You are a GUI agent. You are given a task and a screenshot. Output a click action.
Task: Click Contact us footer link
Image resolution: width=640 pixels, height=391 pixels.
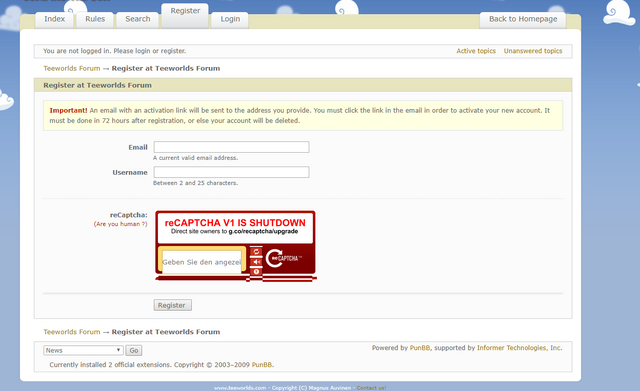371,388
